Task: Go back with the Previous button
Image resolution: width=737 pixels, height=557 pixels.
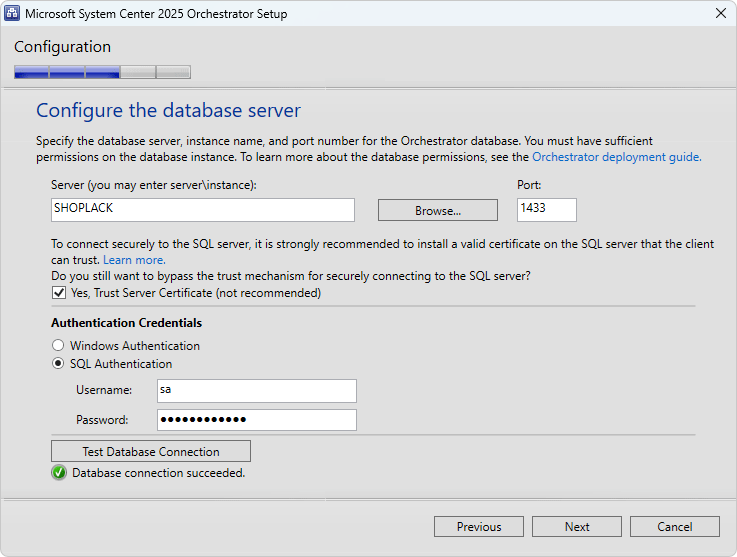Action: coord(478,526)
